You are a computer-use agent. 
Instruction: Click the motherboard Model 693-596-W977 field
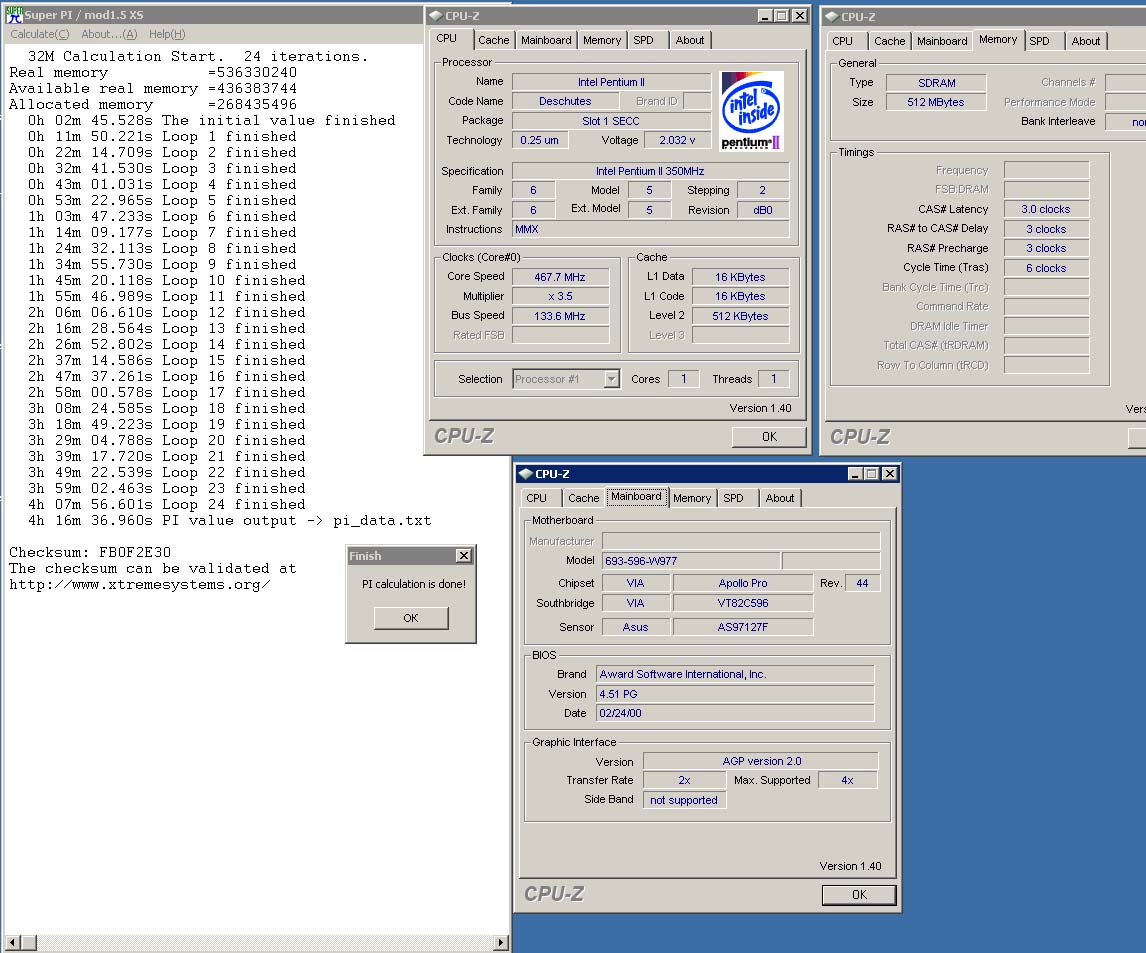(691, 561)
